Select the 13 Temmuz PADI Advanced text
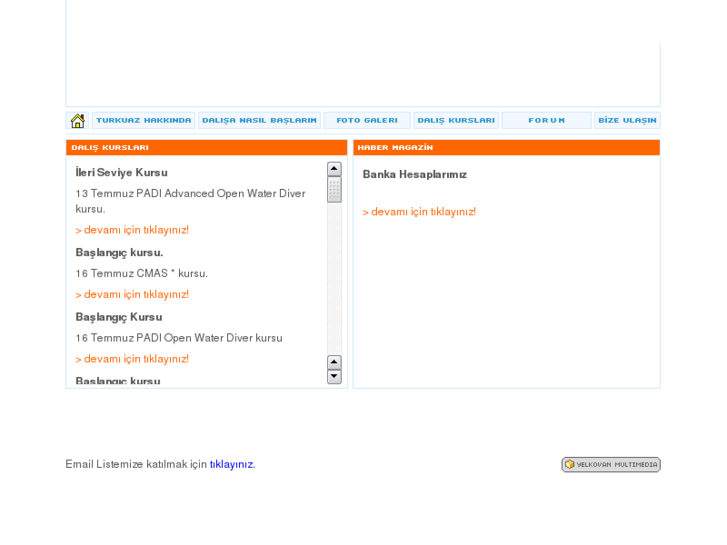This screenshot has height=545, width=727. click(190, 201)
